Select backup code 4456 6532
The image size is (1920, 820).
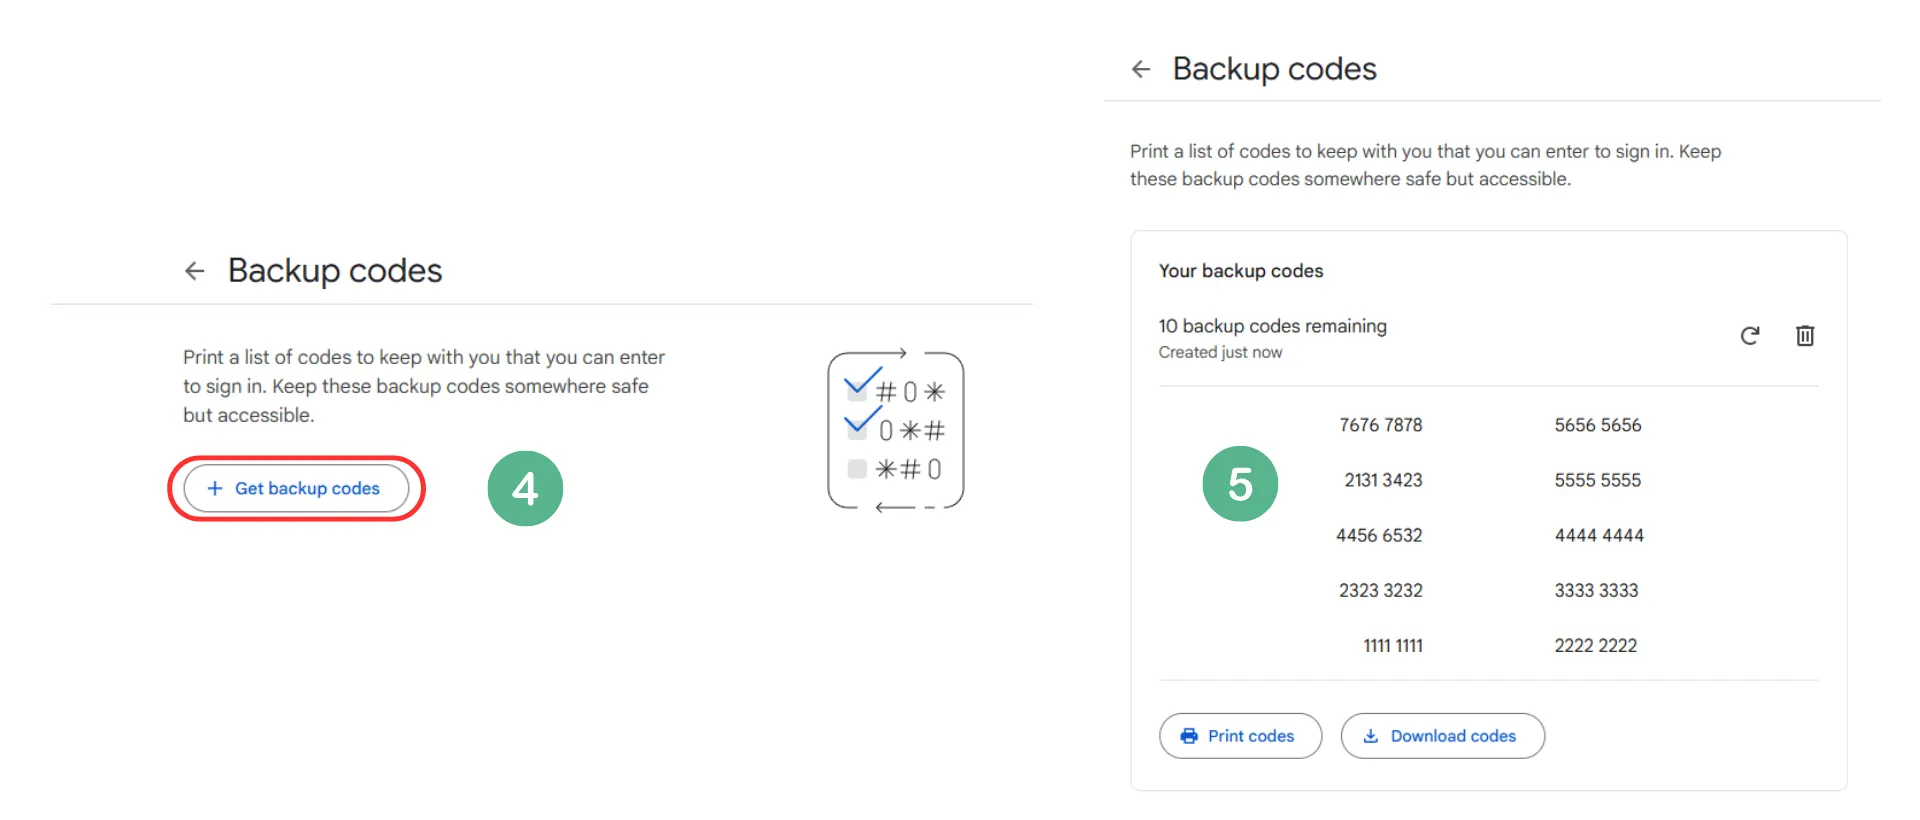[1379, 535]
